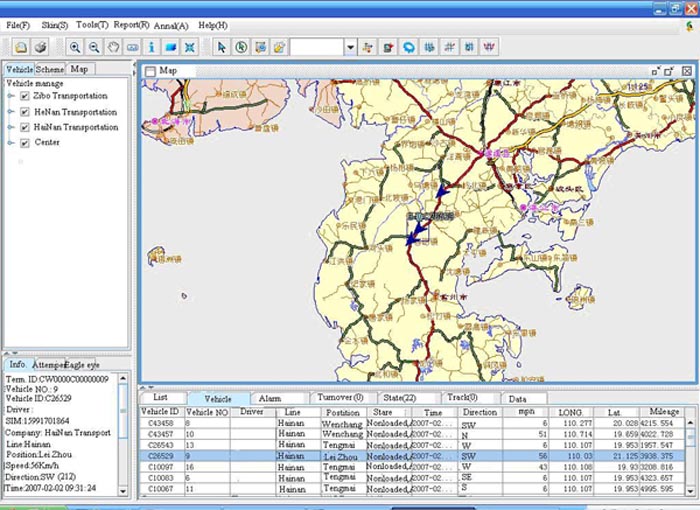
Task: Toggle the Center checkbox
Action: (x=25, y=142)
